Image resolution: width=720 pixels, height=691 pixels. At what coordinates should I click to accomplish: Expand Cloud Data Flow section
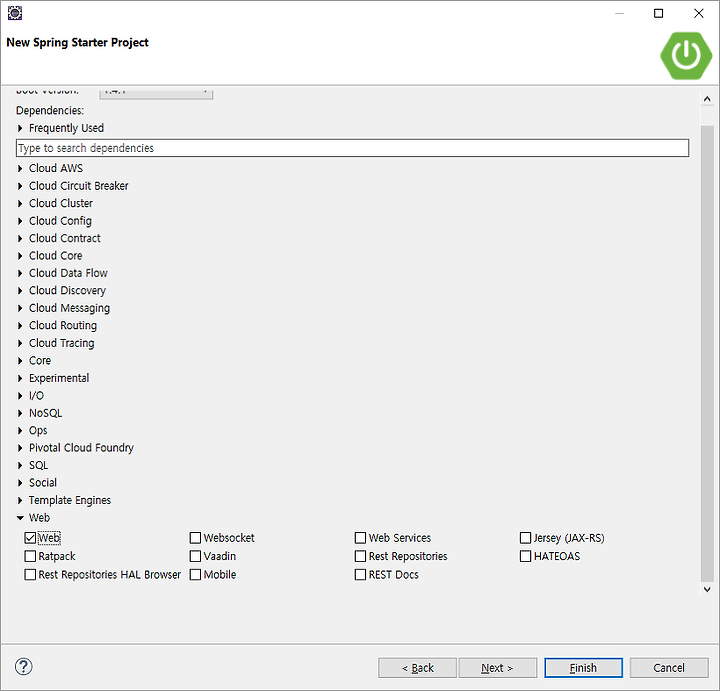(20, 273)
